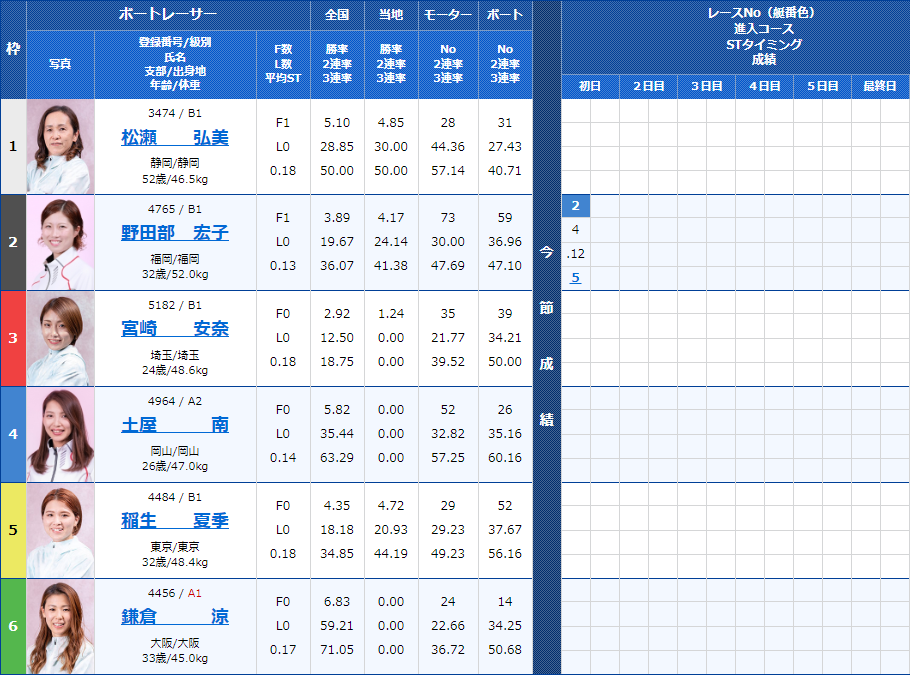Click photo of racer 野田部 宏子
The image size is (910, 675).
pyautogui.click(x=60, y=242)
